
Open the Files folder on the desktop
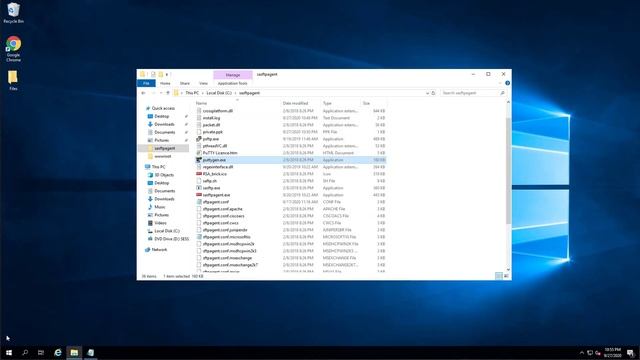[x=13, y=80]
